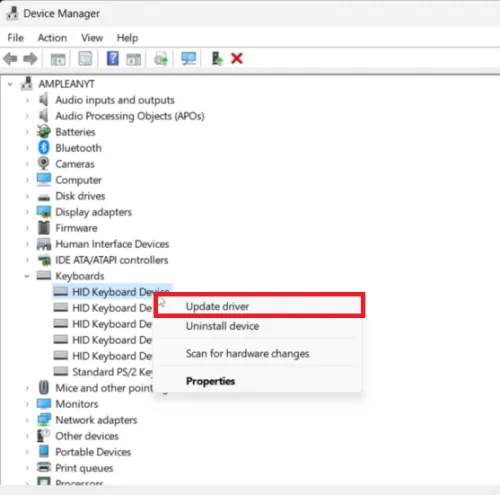The image size is (500, 495).
Task: Expand the Human Interface Devices chevron
Action: pos(27,244)
